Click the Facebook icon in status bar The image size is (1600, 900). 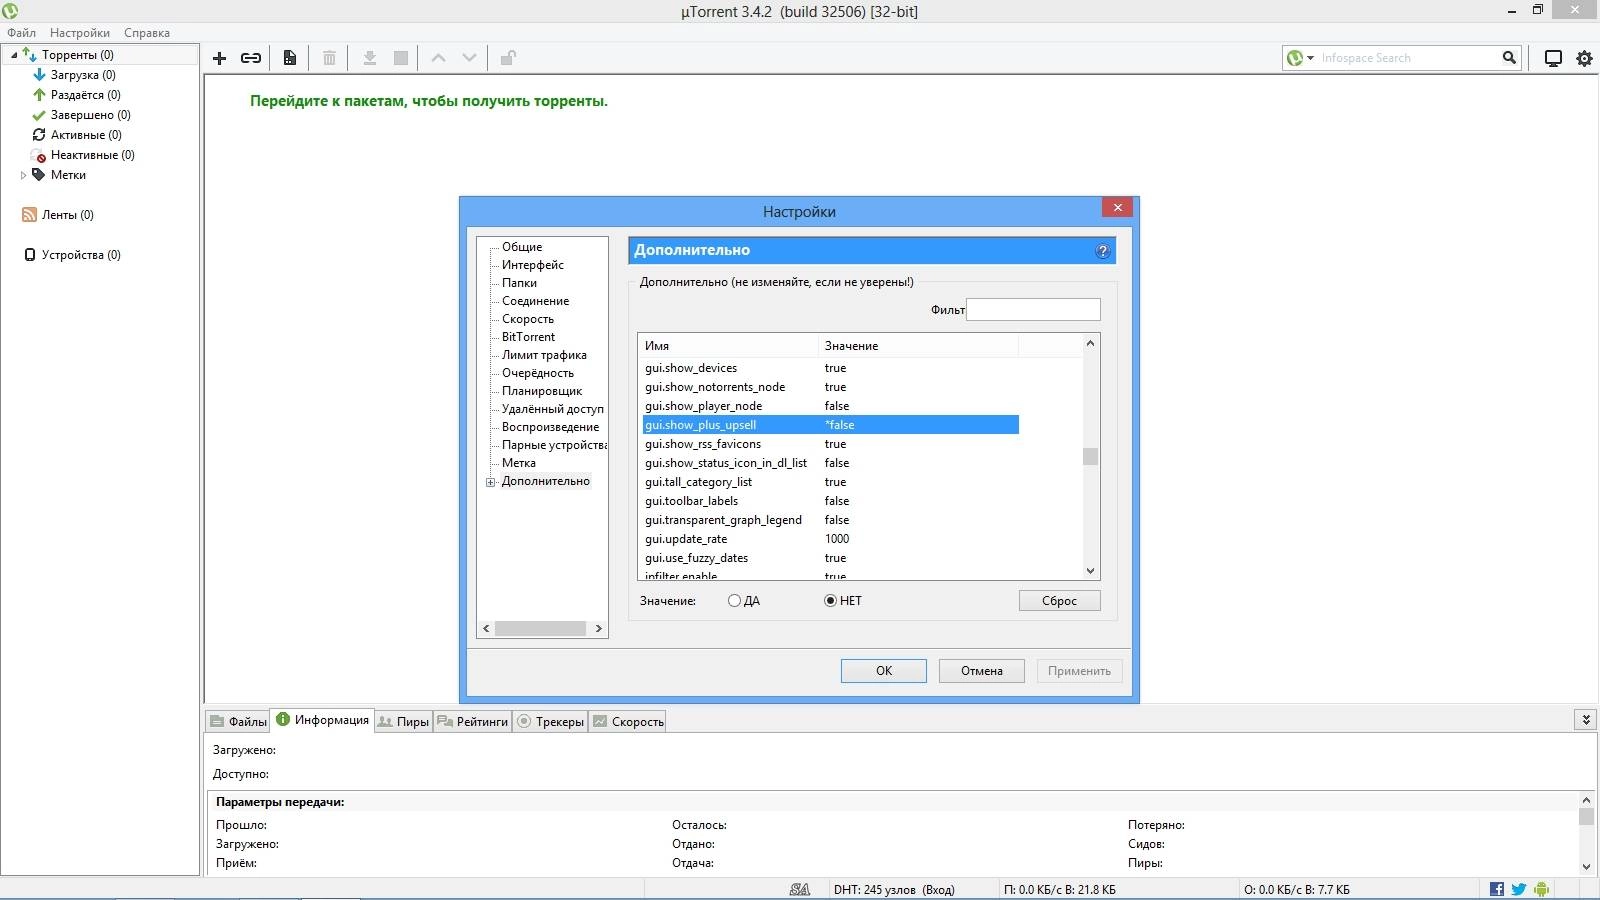click(x=1497, y=889)
